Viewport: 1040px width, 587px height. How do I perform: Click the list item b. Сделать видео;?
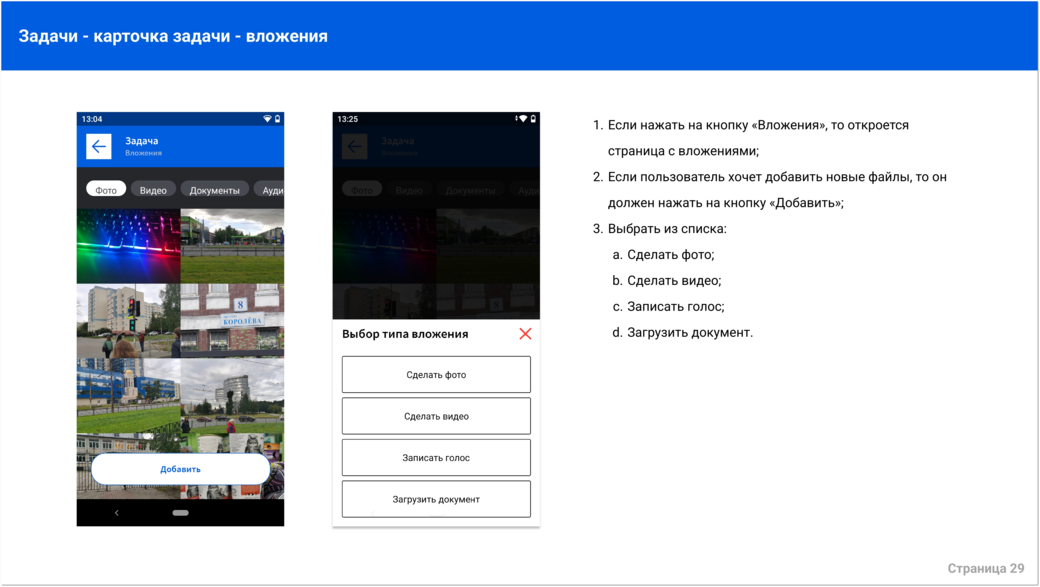pyautogui.click(x=667, y=281)
